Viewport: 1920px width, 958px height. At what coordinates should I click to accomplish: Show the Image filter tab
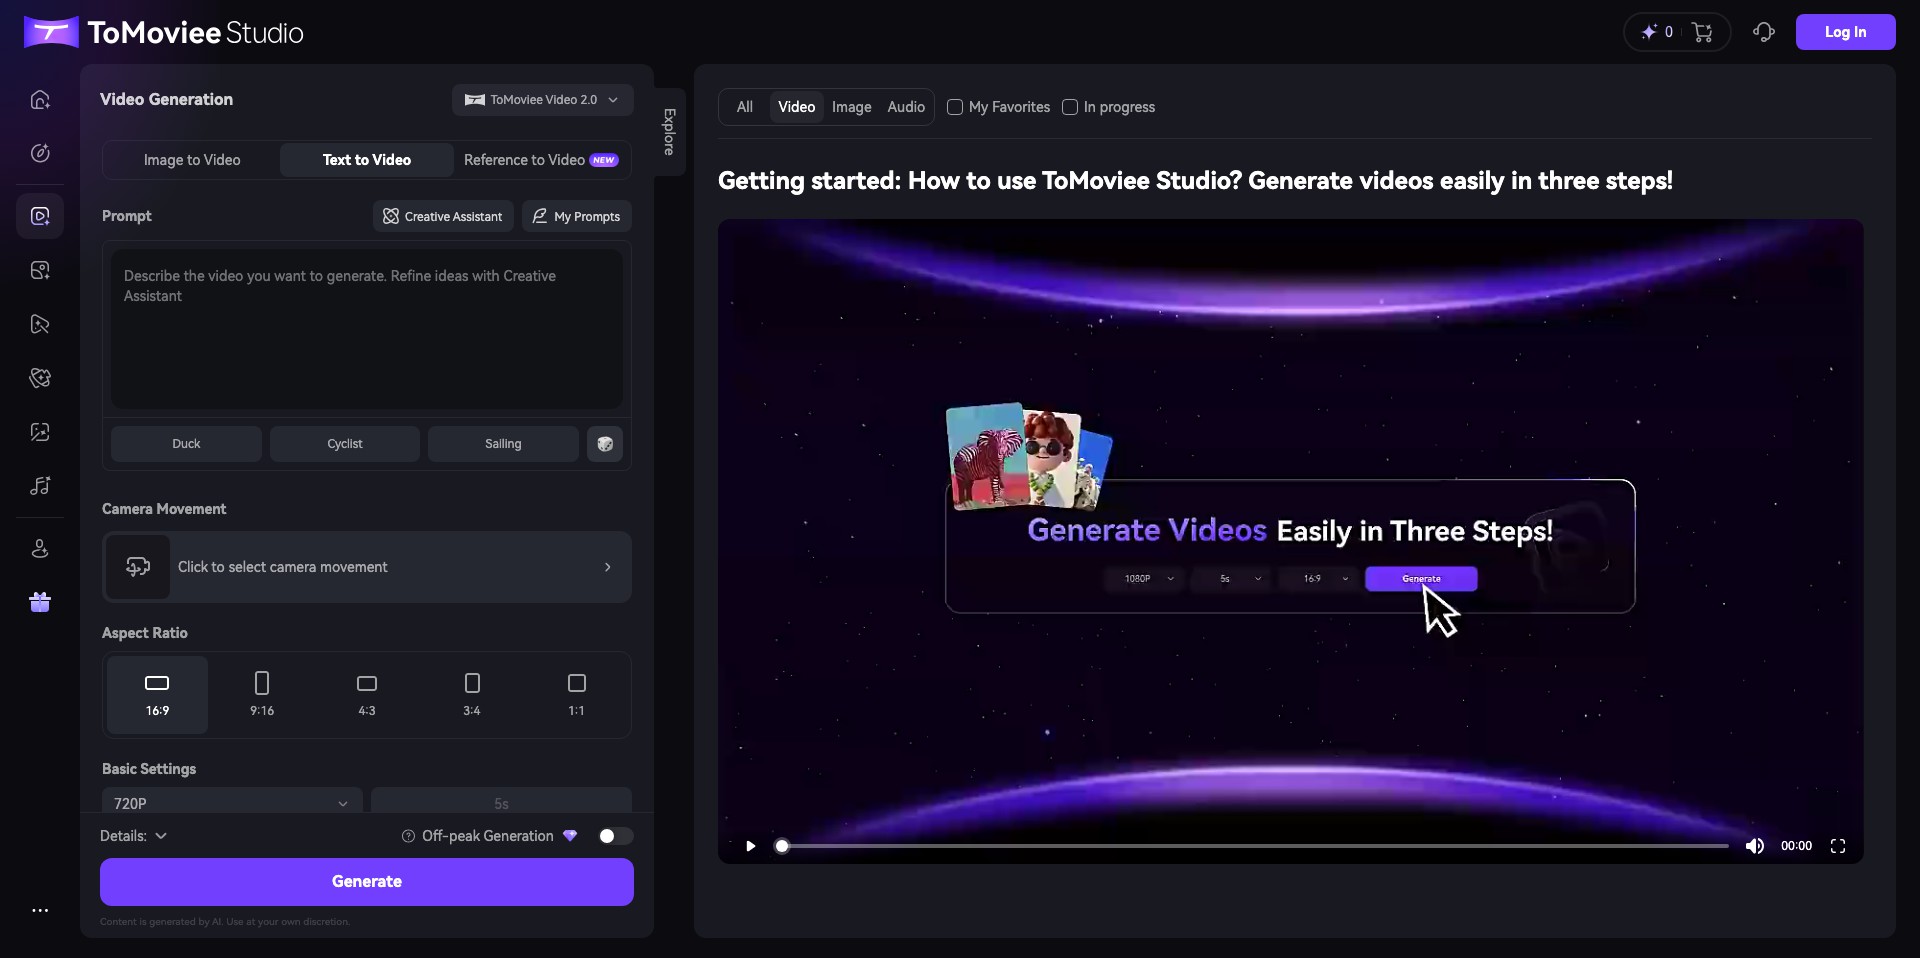[851, 107]
